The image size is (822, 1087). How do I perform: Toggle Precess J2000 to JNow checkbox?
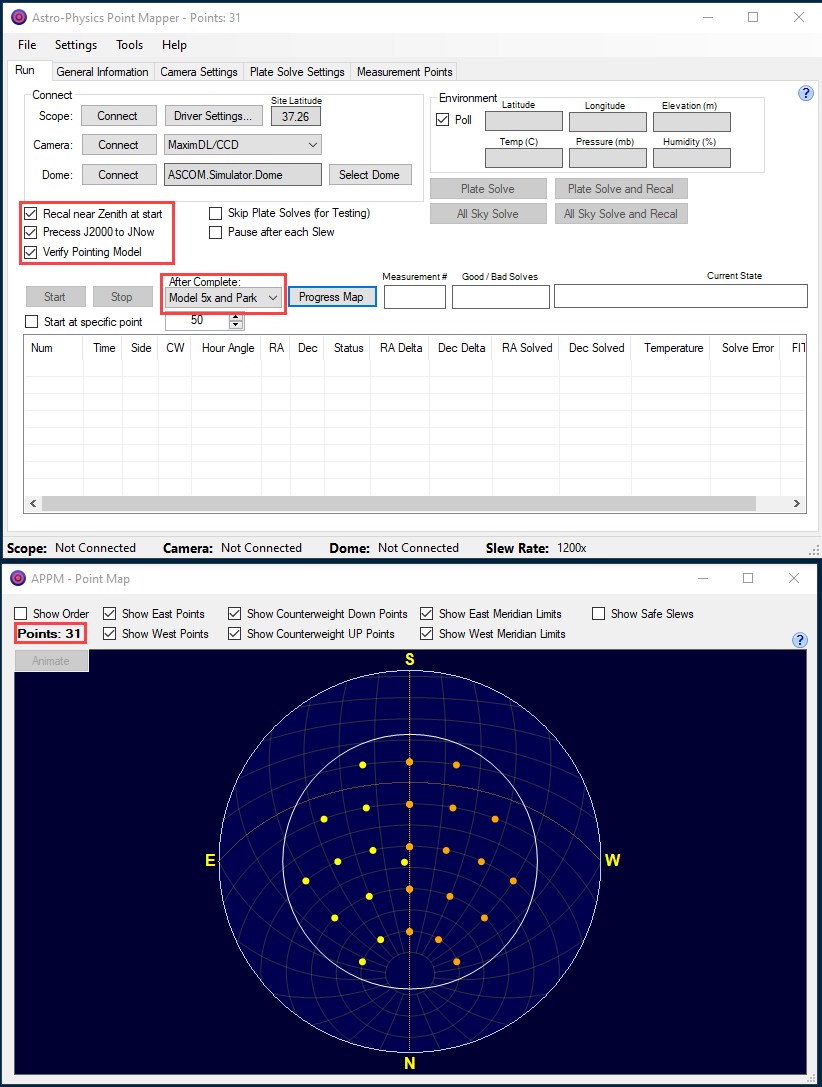(30, 232)
